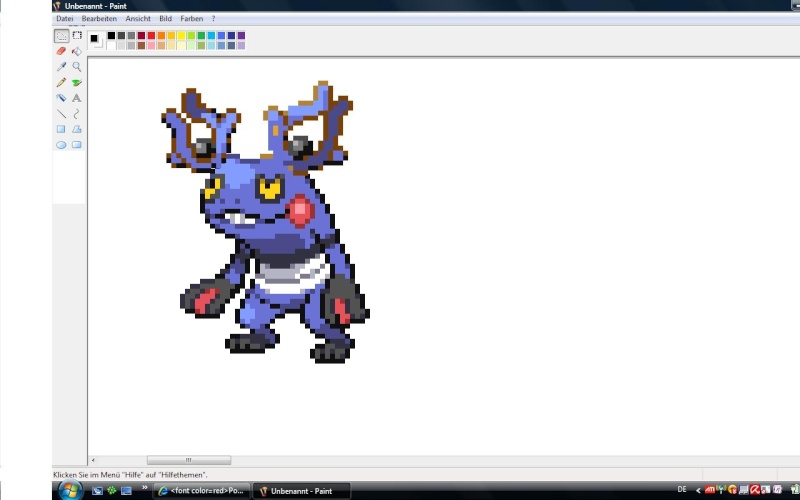Select the Curve tool
Viewport: 800px width, 500px height.
pos(77,113)
